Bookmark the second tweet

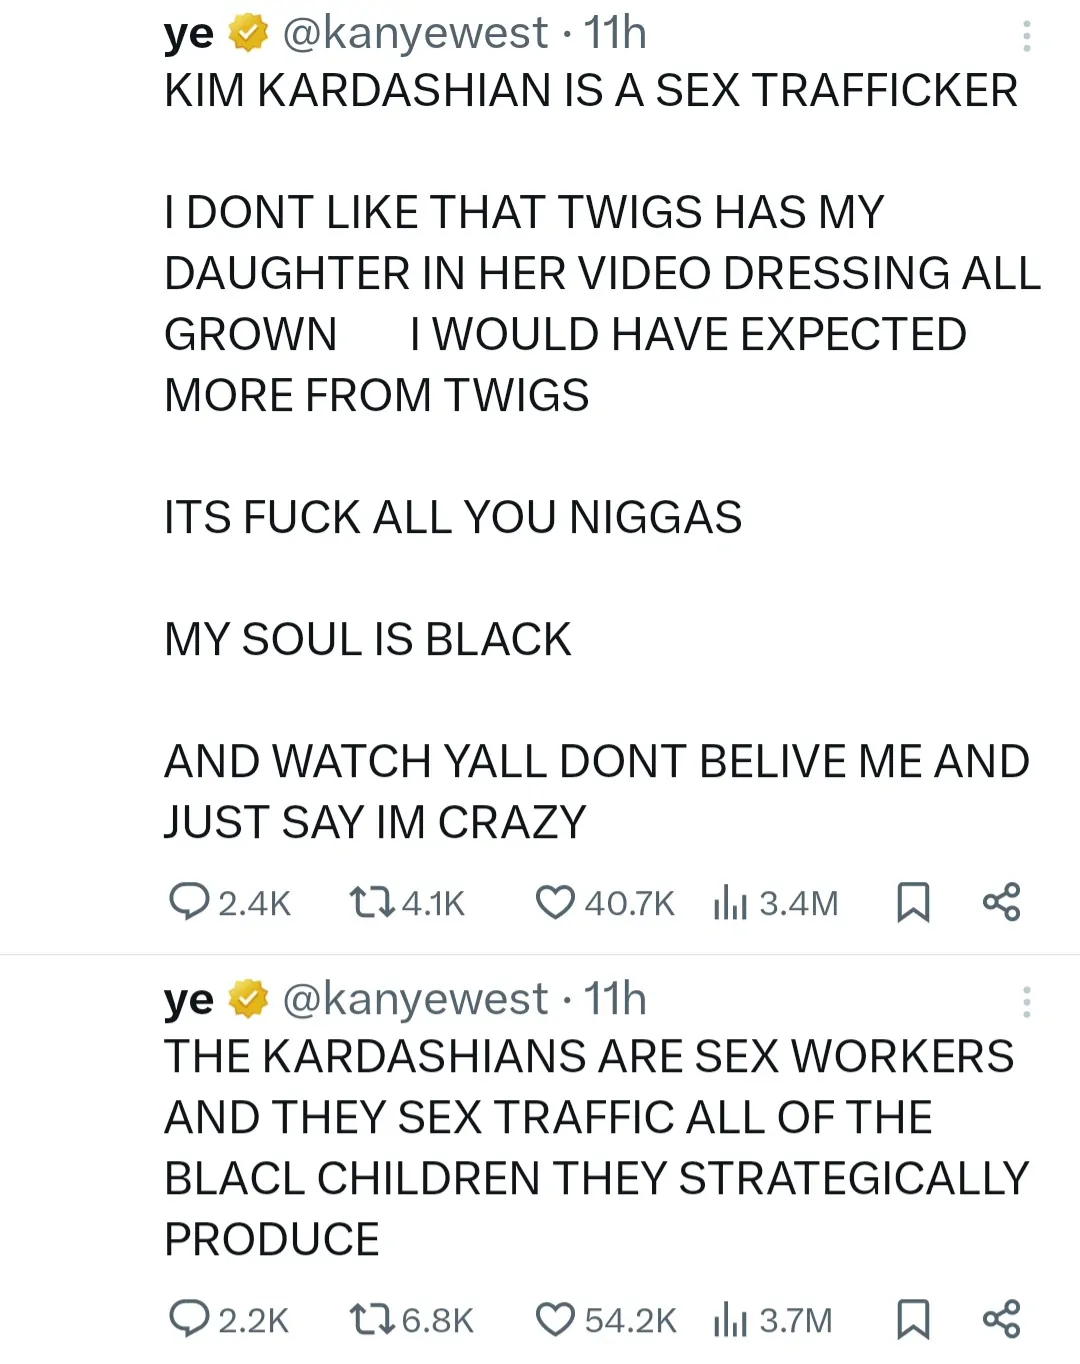[x=913, y=1319]
